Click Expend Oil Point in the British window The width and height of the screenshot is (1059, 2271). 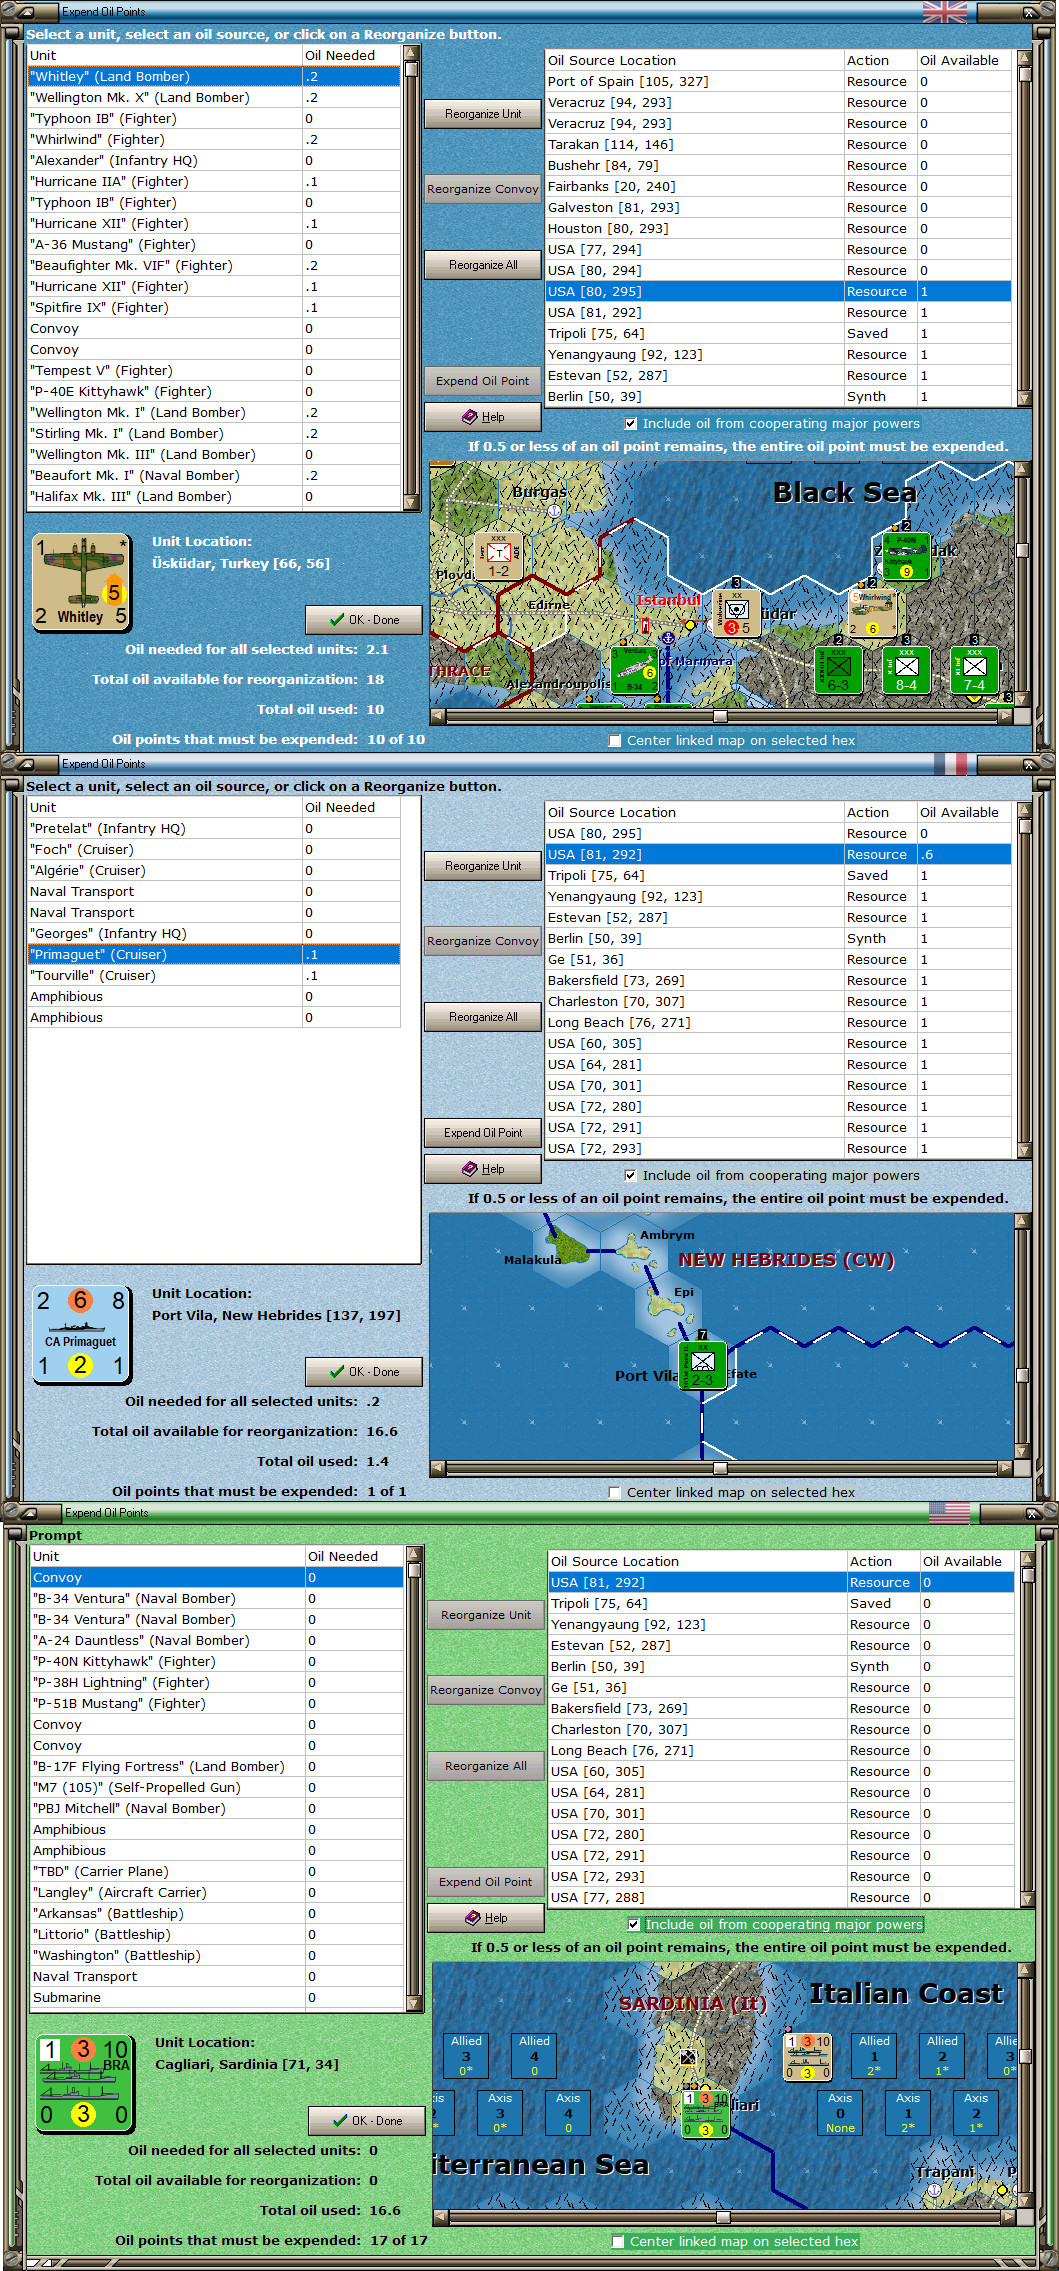click(483, 381)
